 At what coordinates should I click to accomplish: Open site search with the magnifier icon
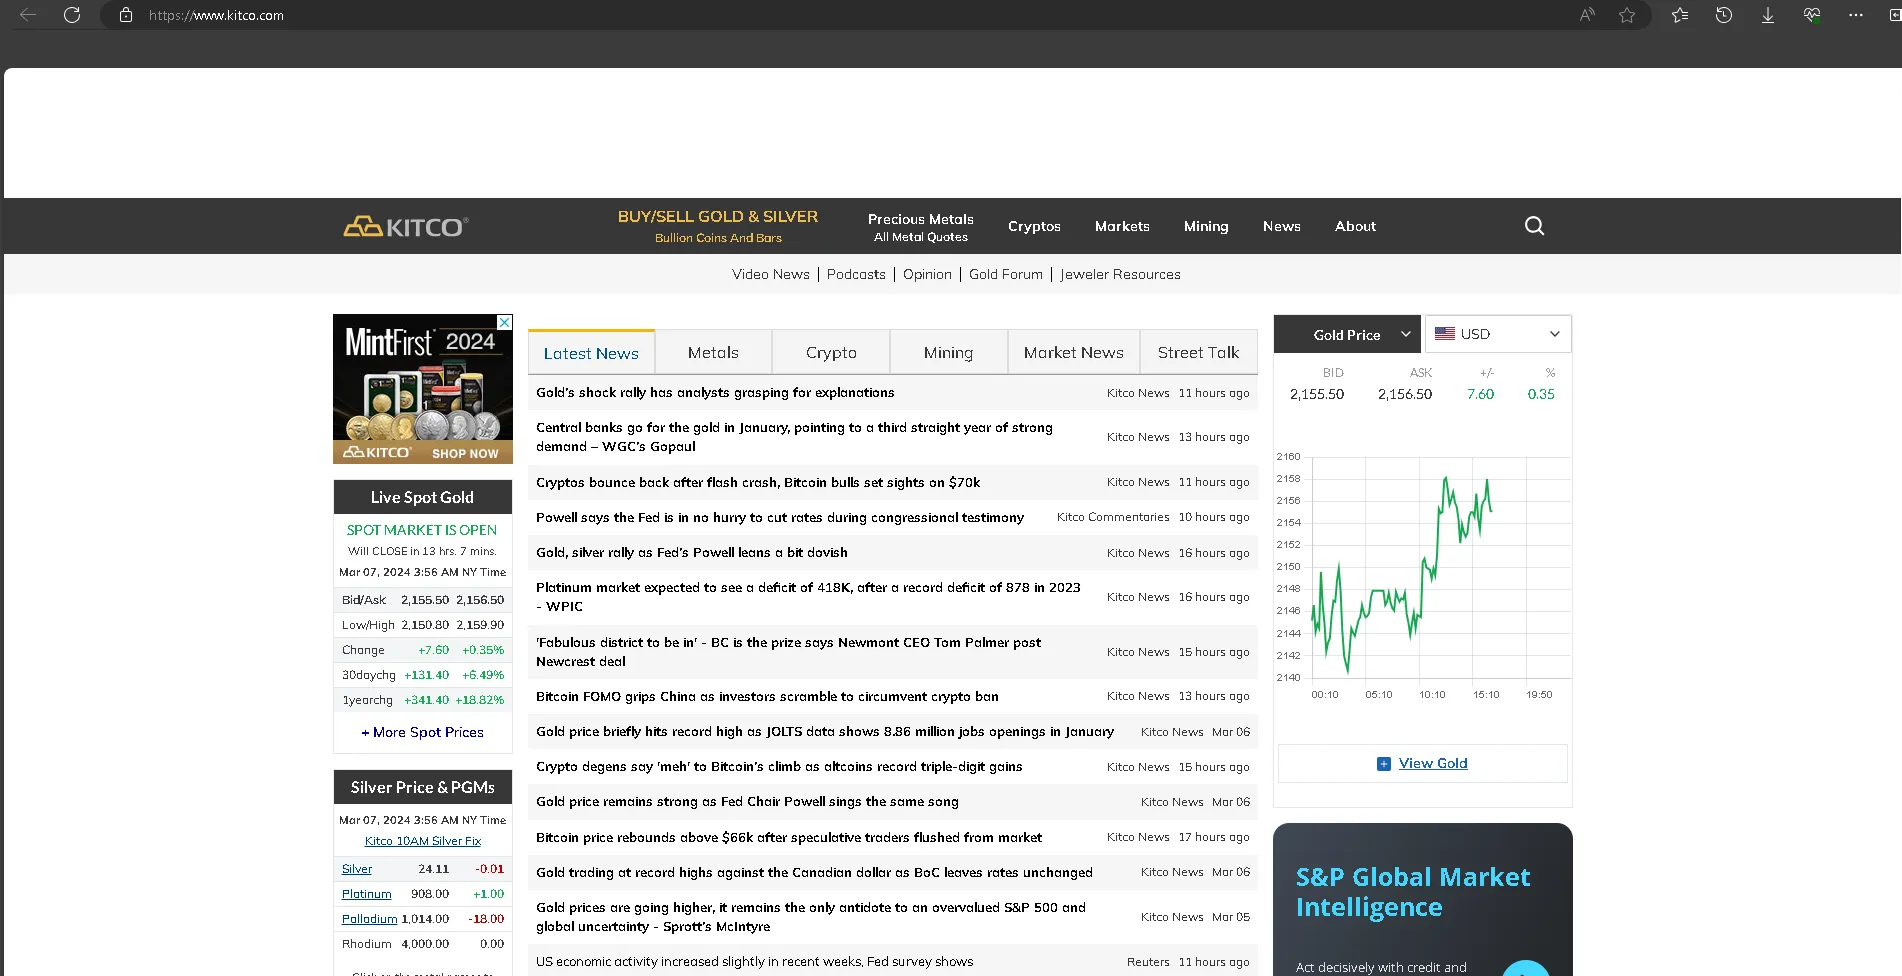(x=1534, y=226)
